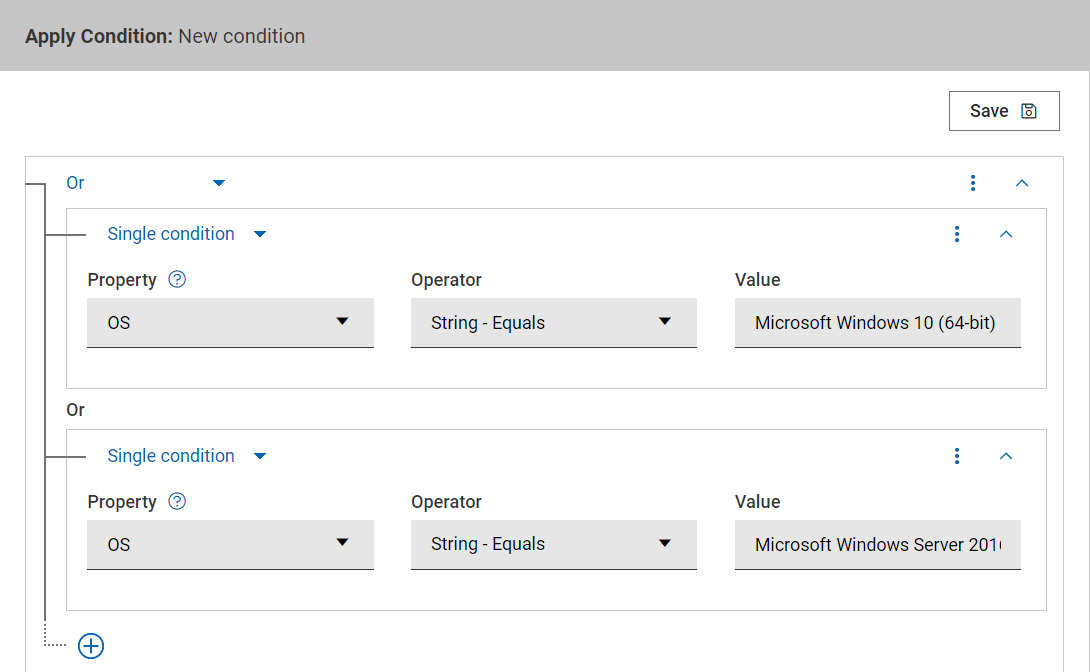Open first condition's Property OS dropdown
Image resolution: width=1090 pixels, height=672 pixels.
pyautogui.click(x=230, y=323)
